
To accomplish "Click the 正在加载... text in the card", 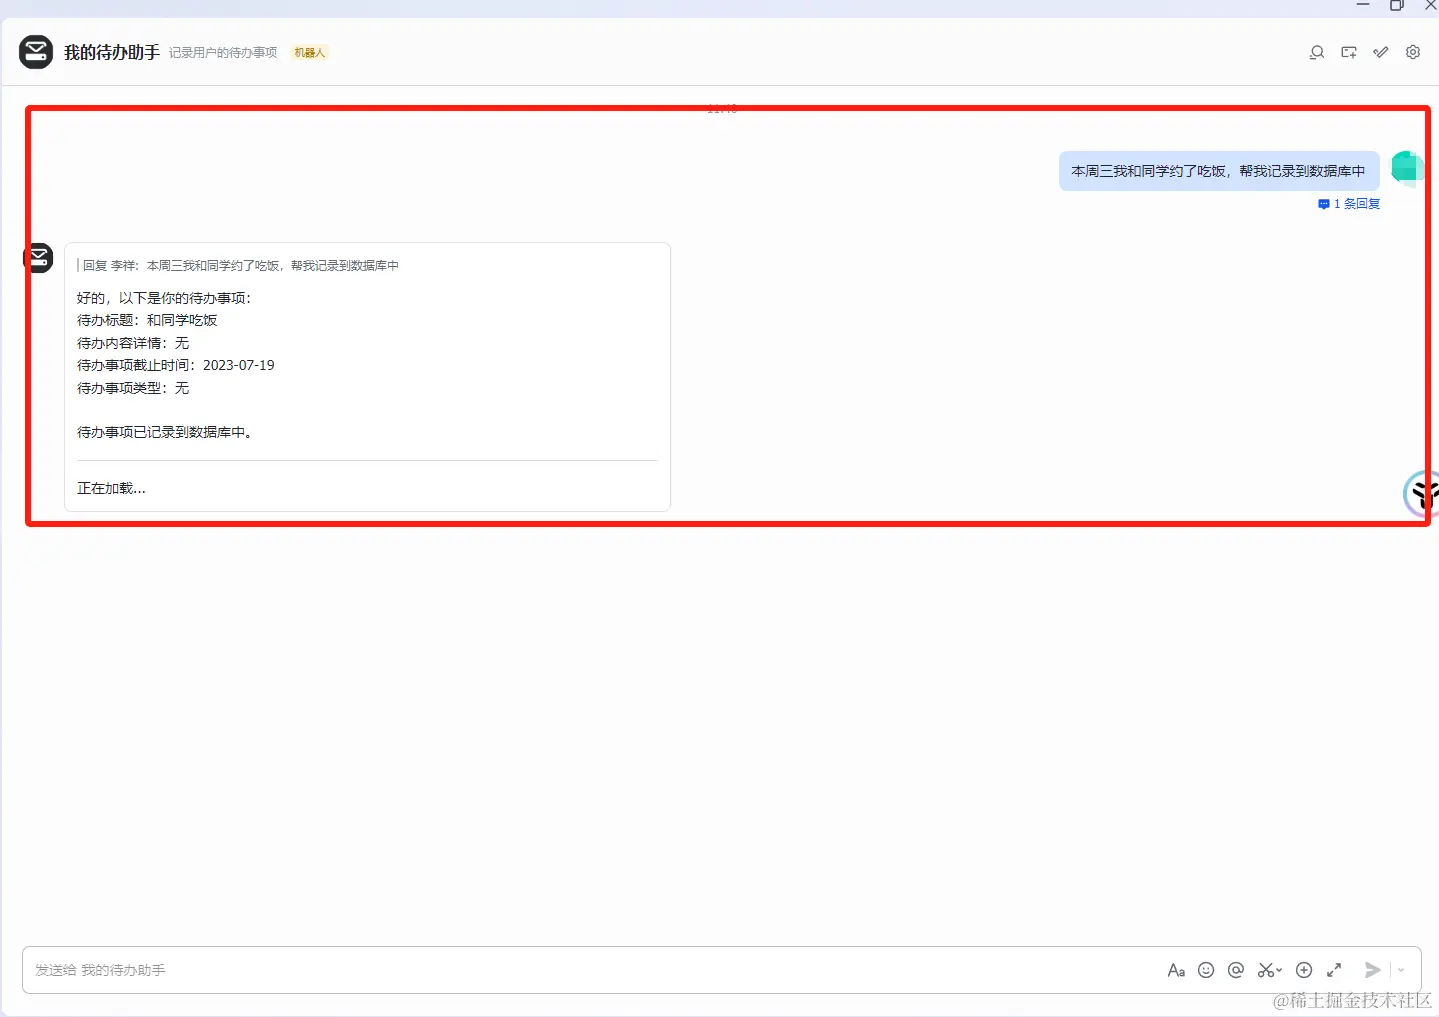I will pos(111,488).
